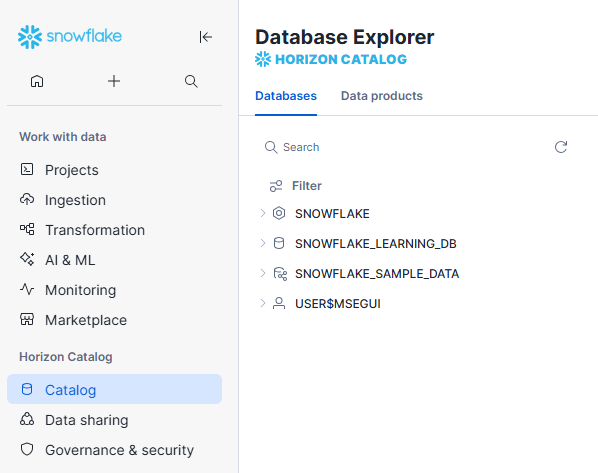Screen dimensions: 598x473
Task: Select Catalog in the sidebar
Action: tap(114, 389)
